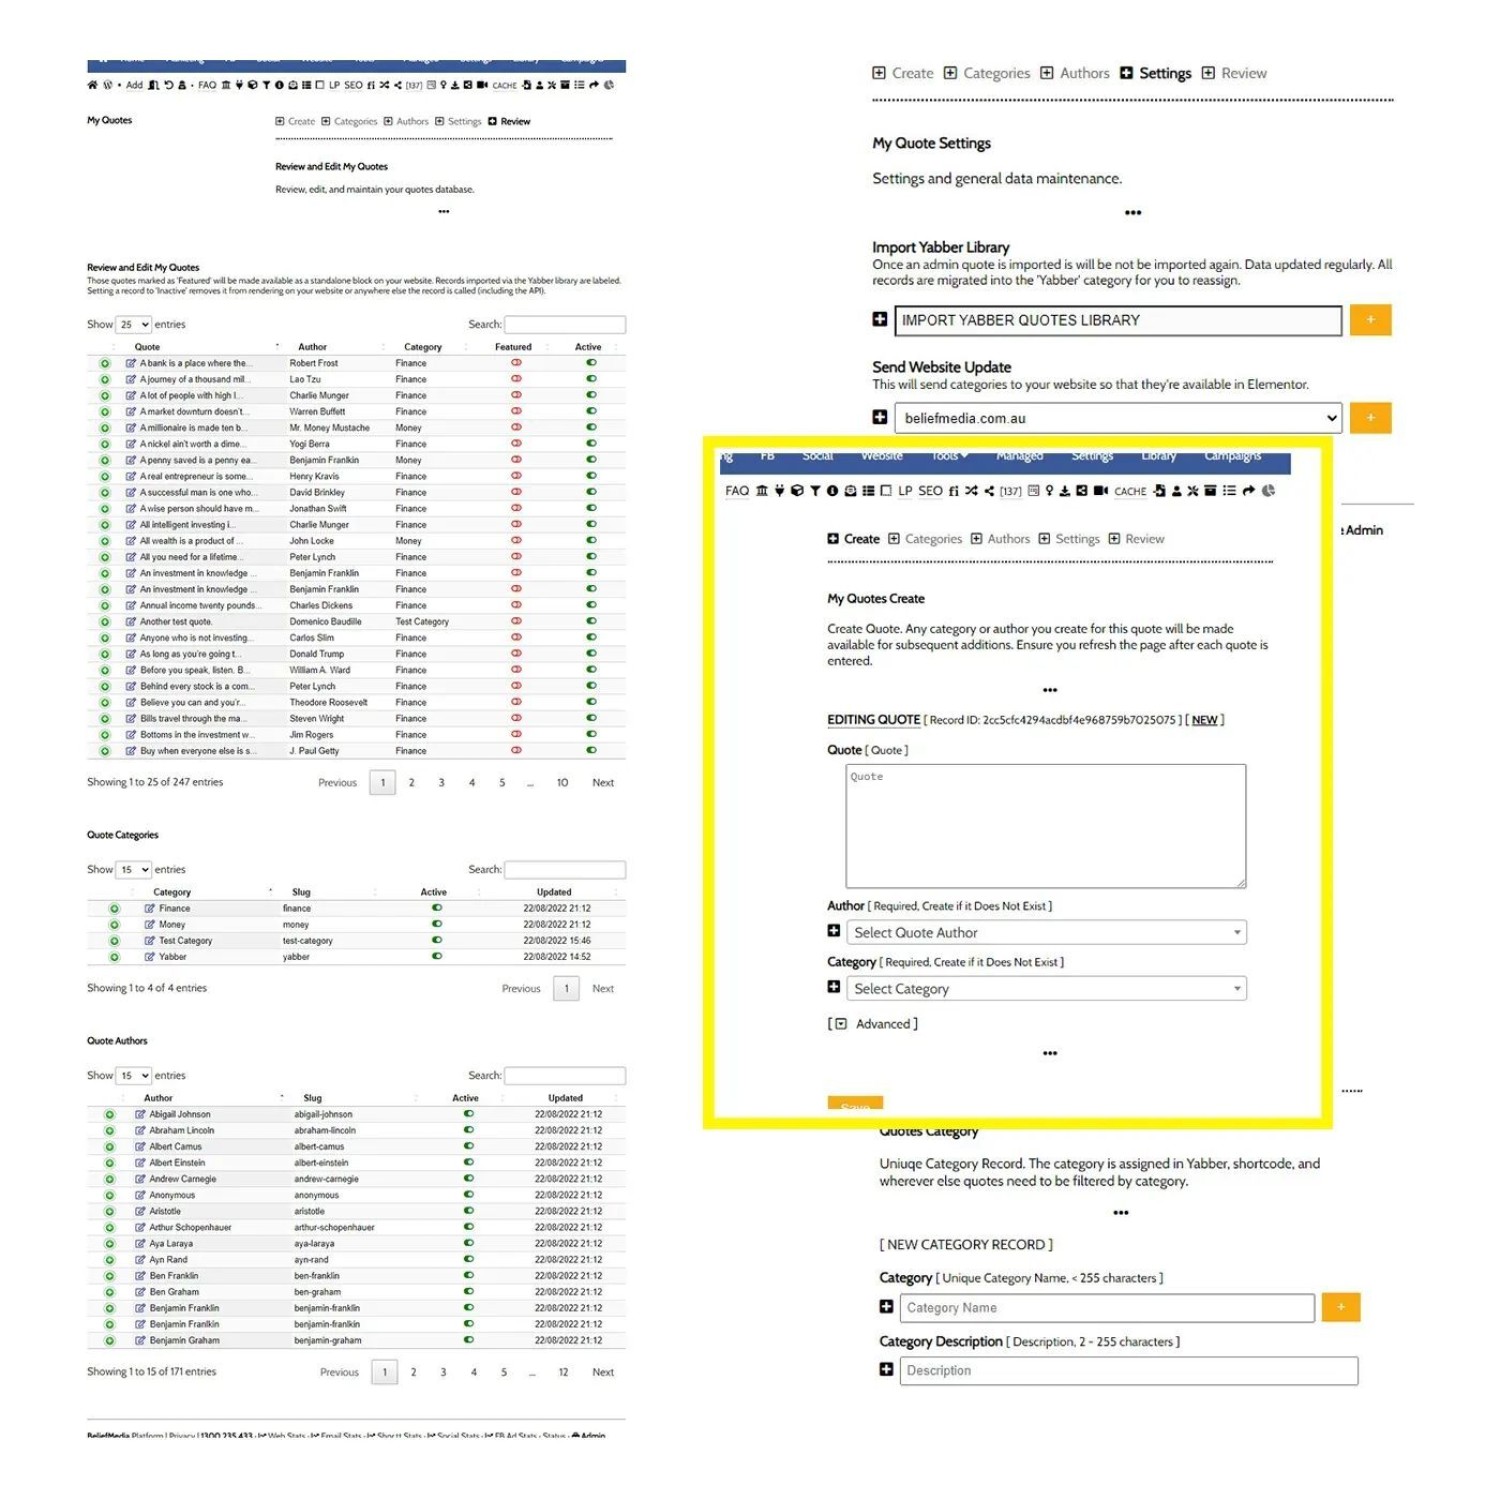Click the green circle icon on the Abigail Johnson row
The image size is (1500, 1500).
tap(109, 1115)
